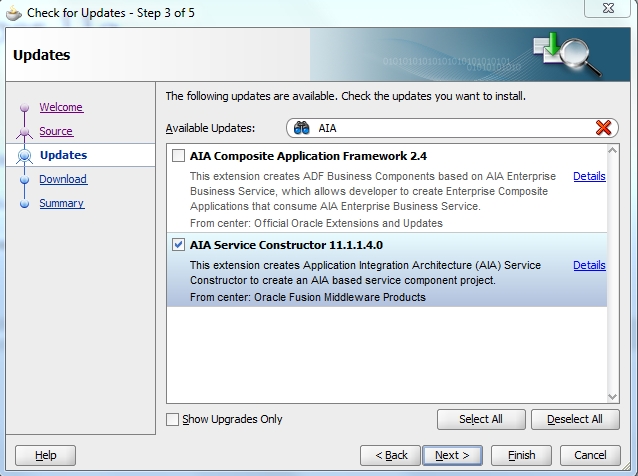The image size is (638, 476).
Task: Proceed with the Next button
Action: coord(452,455)
